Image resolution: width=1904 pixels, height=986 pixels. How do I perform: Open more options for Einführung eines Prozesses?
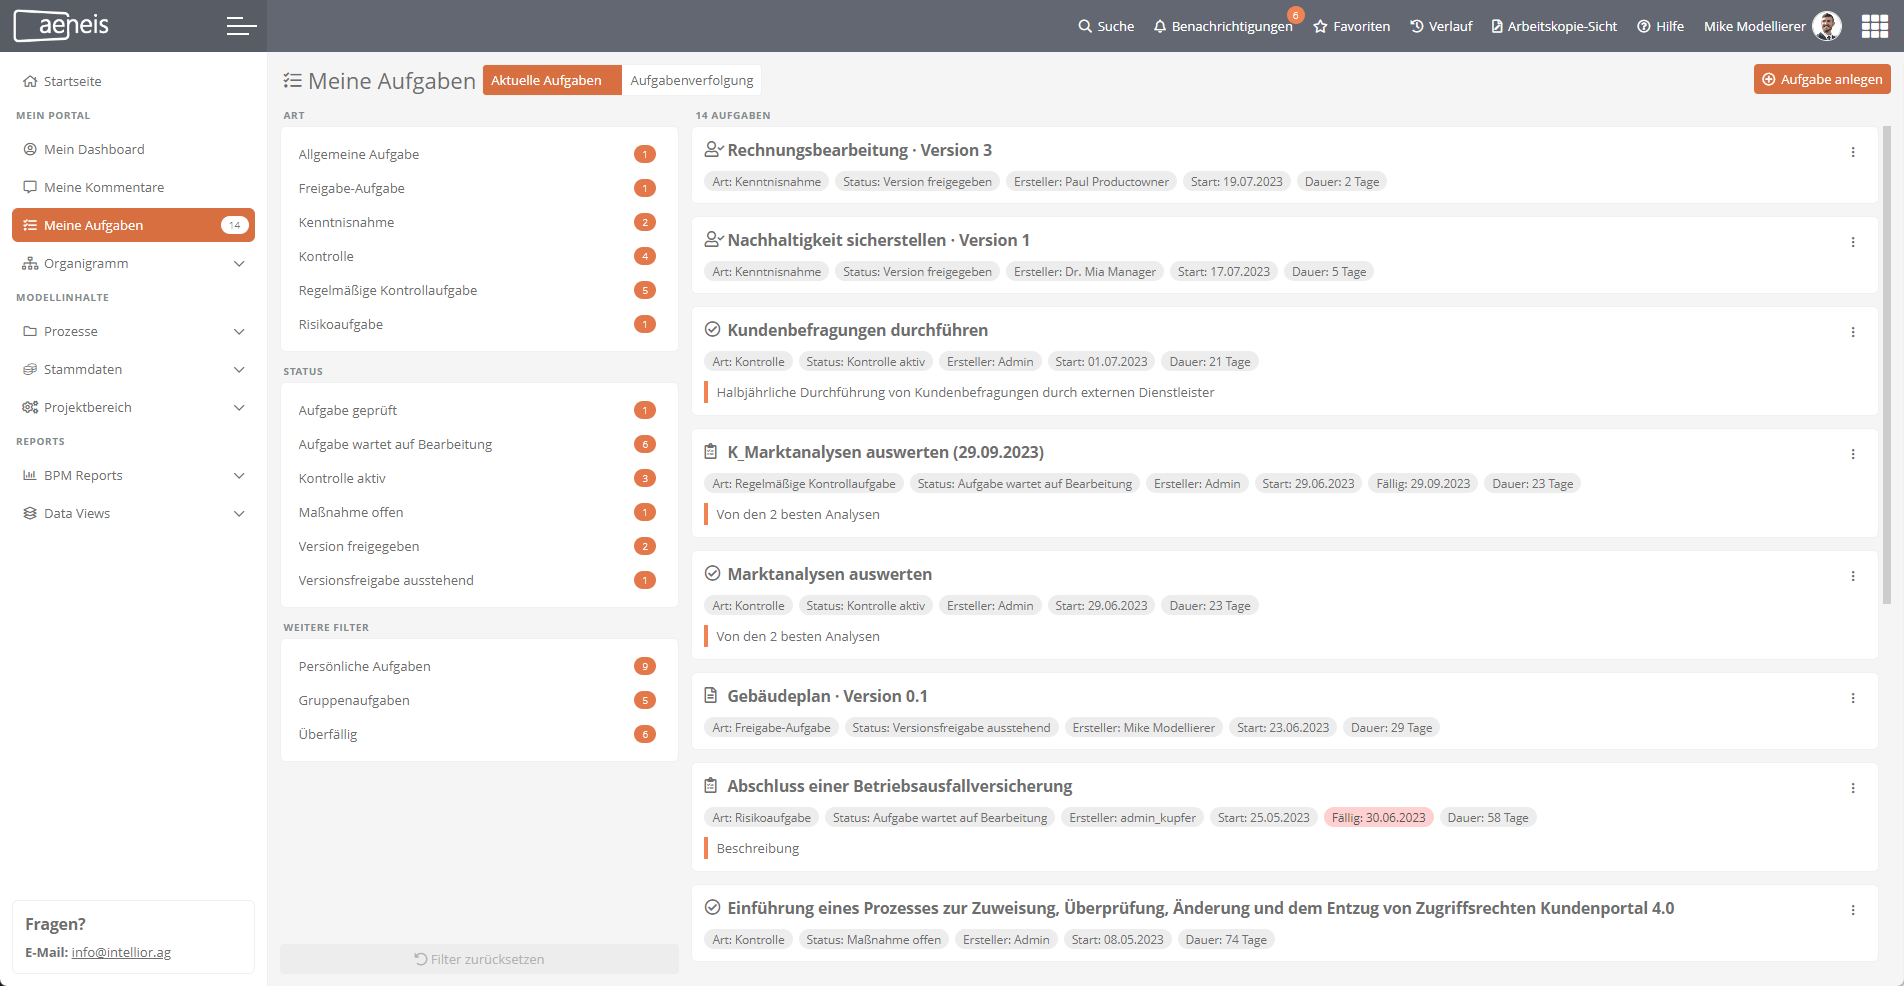pos(1853,910)
